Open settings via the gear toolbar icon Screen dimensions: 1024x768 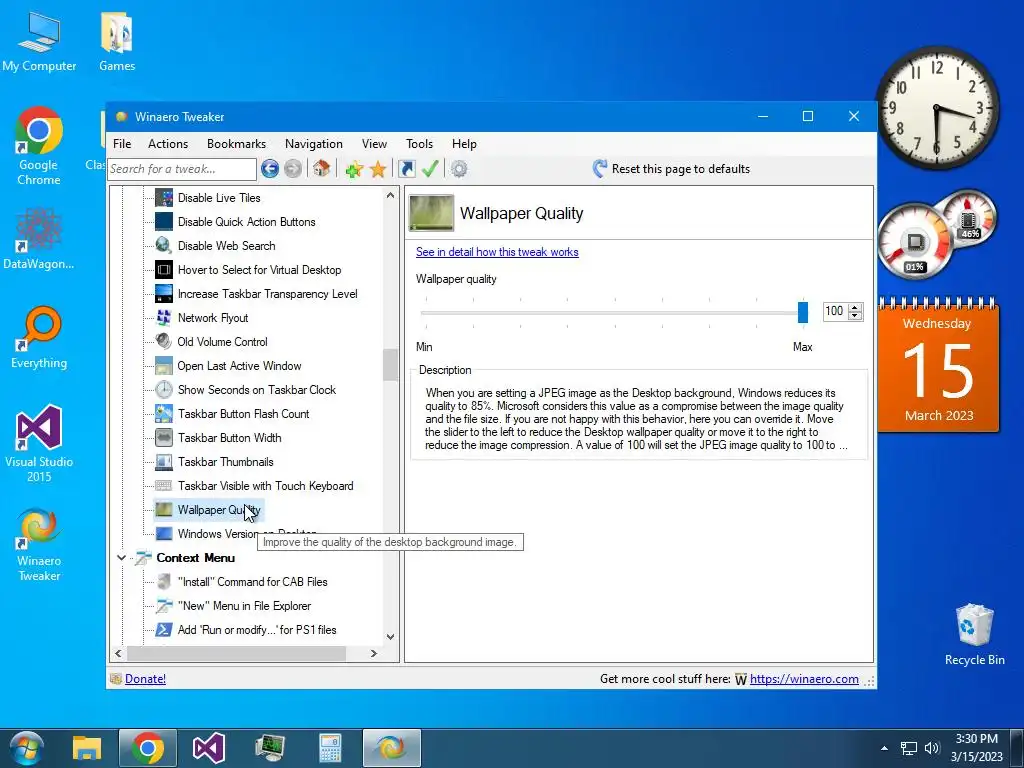coord(459,169)
